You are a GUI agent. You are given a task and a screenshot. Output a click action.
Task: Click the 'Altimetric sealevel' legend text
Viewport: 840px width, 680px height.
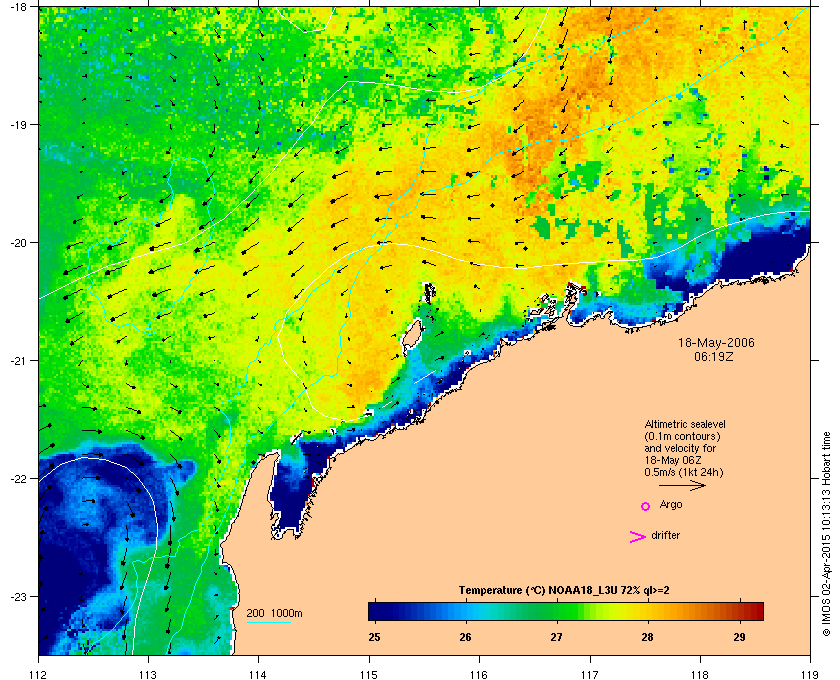click(685, 424)
